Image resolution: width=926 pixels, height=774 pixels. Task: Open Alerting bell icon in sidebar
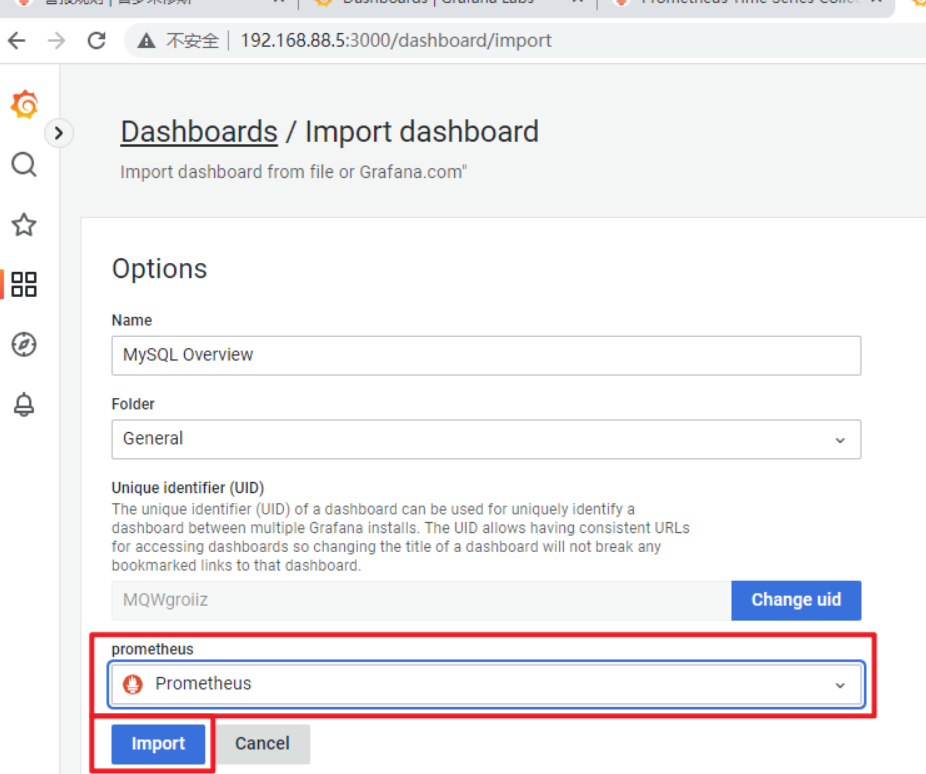pos(24,404)
